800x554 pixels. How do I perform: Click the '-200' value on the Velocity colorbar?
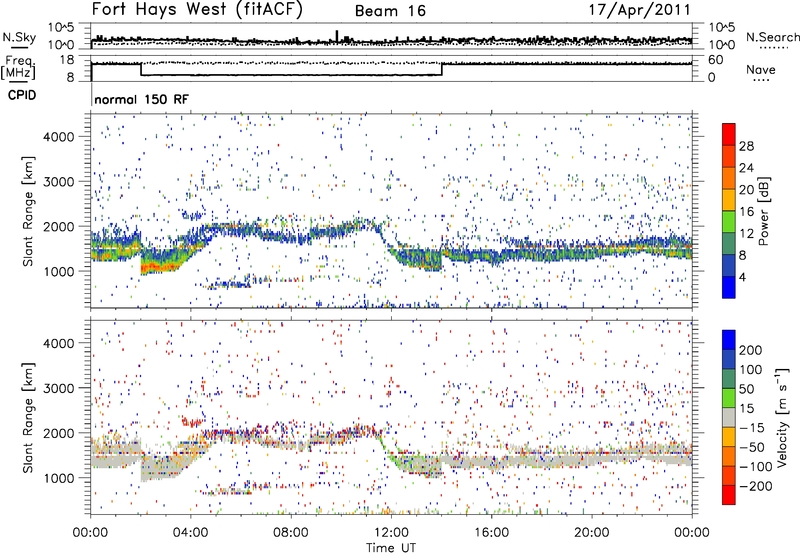click(x=756, y=486)
